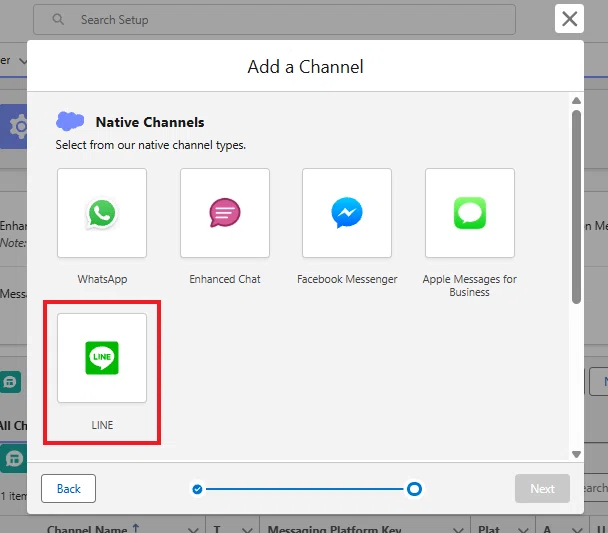Select Apple Messages for Business tile

(470, 213)
